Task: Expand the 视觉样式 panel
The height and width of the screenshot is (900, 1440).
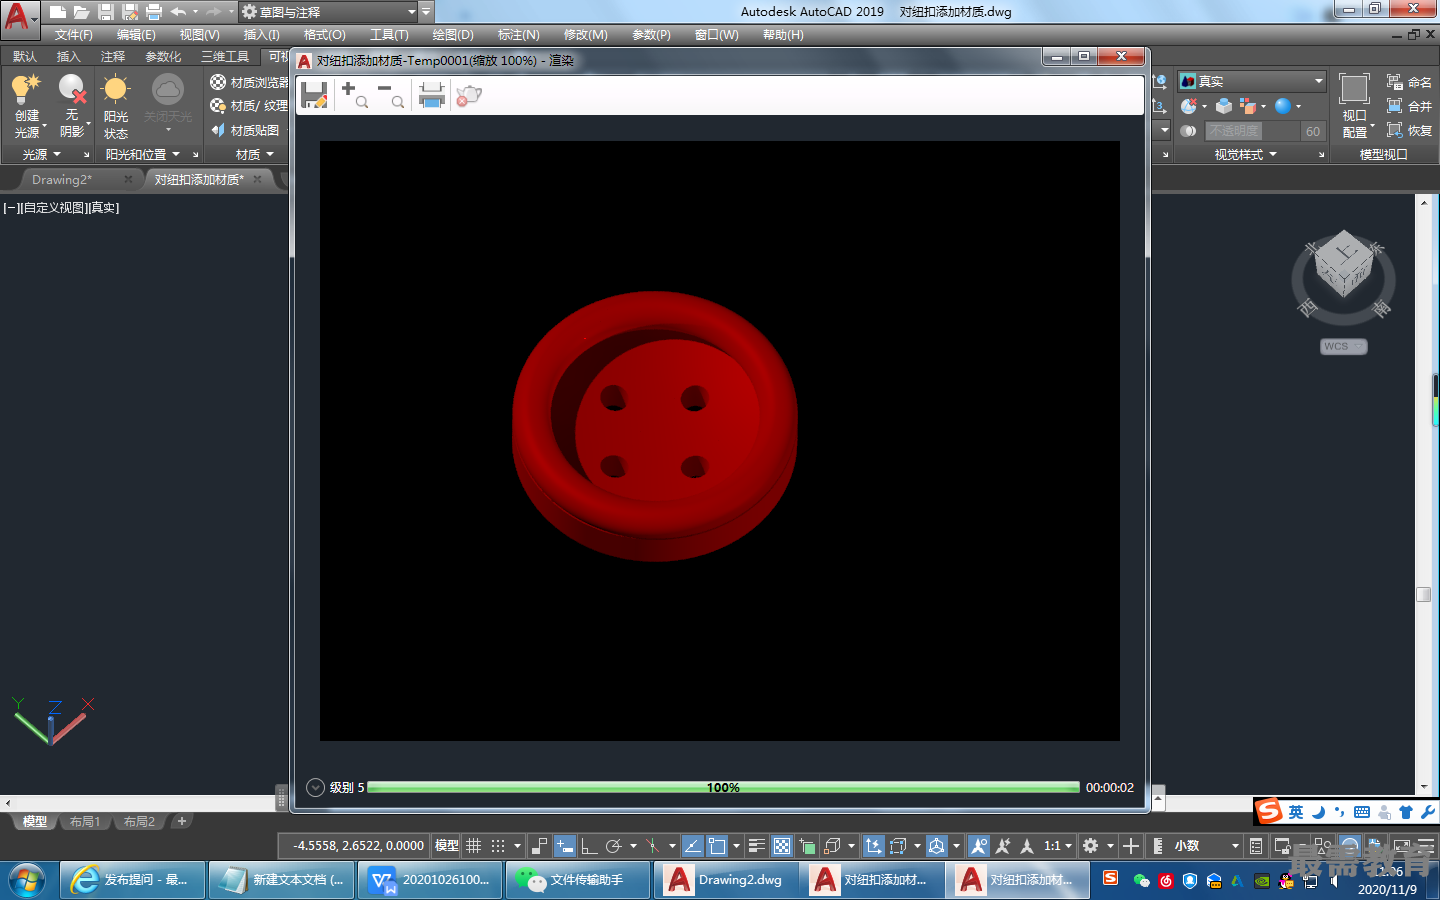Action: [1245, 154]
